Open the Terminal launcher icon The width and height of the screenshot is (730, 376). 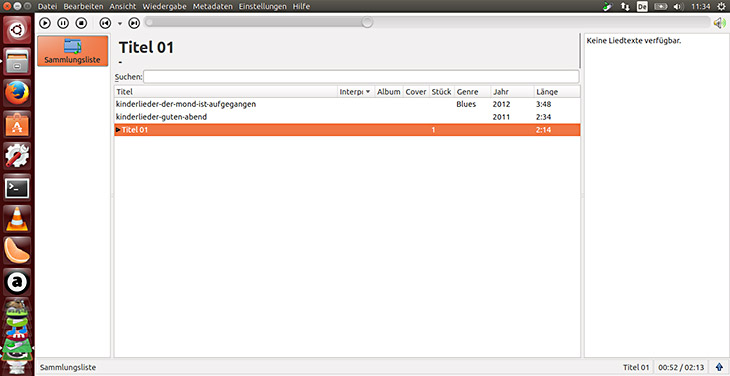[x=17, y=188]
